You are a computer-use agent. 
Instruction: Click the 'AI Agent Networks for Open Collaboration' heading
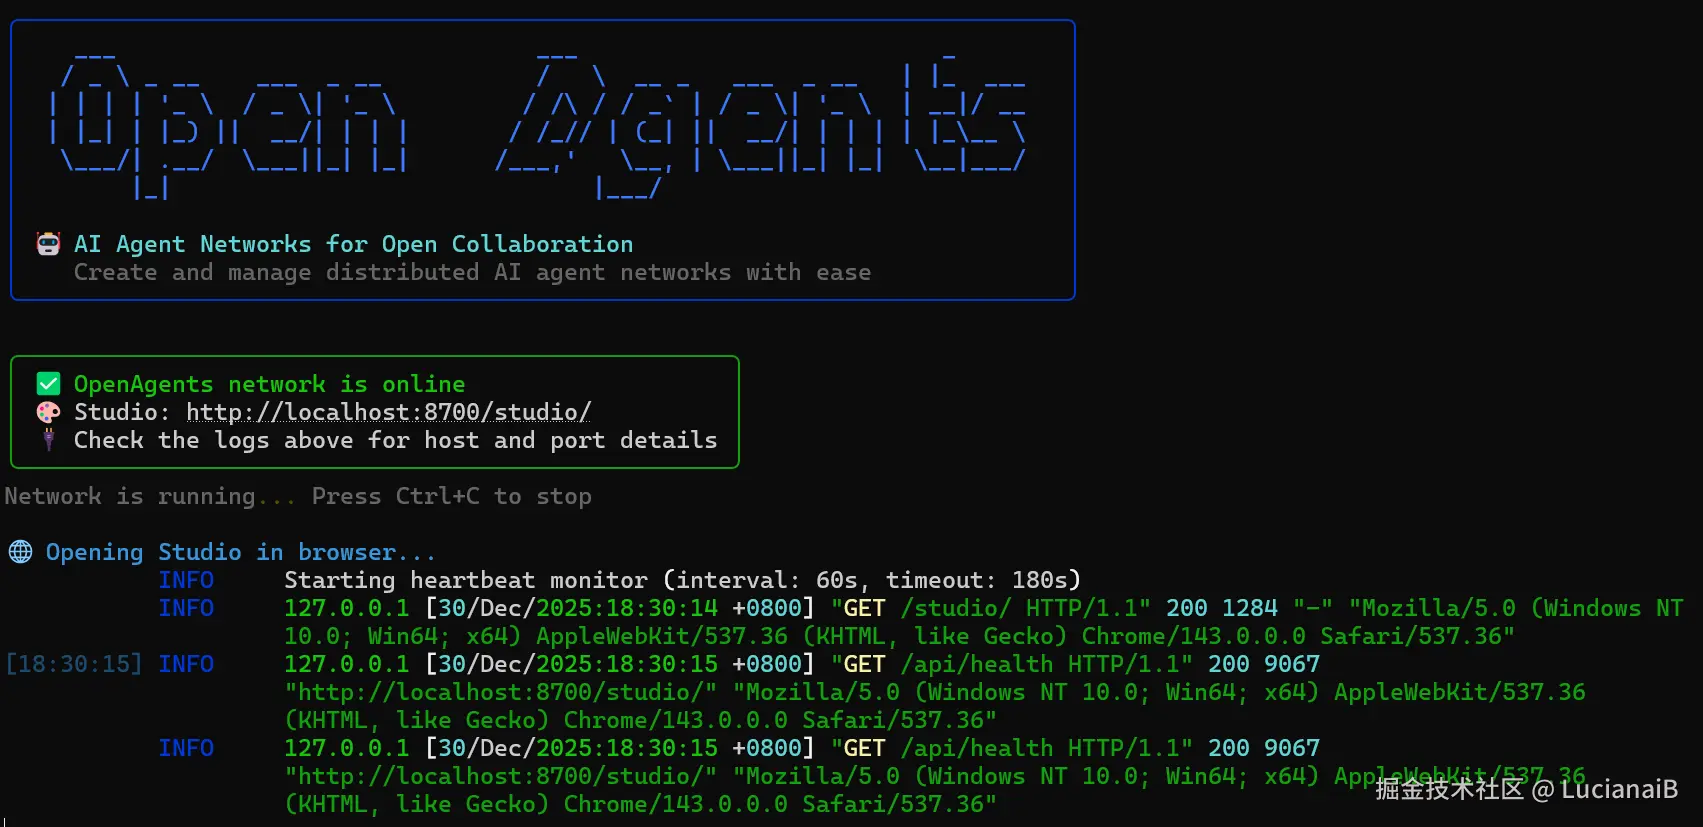pyautogui.click(x=353, y=244)
